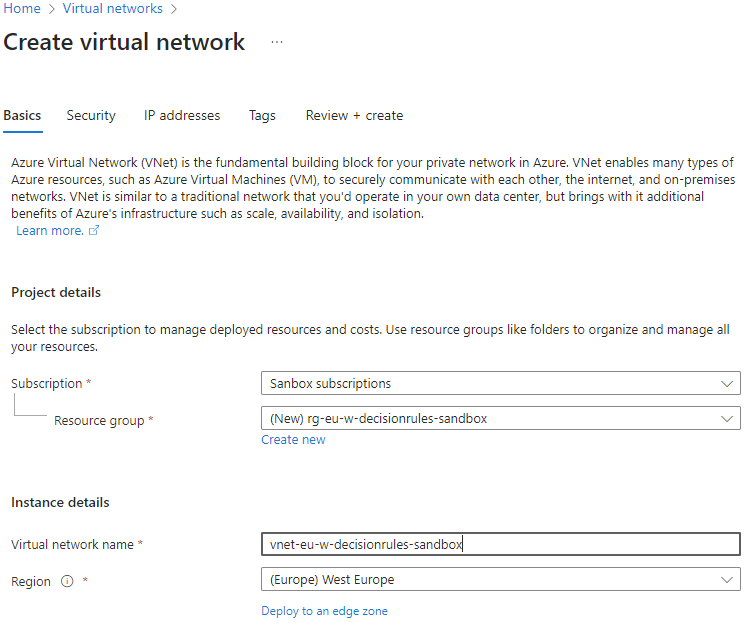Click the Subscription field label
This screenshot has height=623, width=754.
click(x=46, y=384)
